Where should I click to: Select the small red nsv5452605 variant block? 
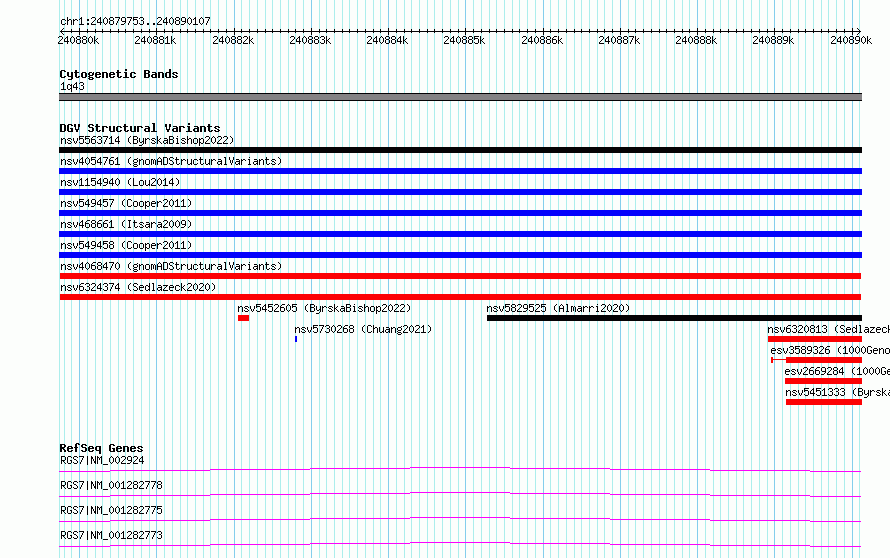(244, 318)
